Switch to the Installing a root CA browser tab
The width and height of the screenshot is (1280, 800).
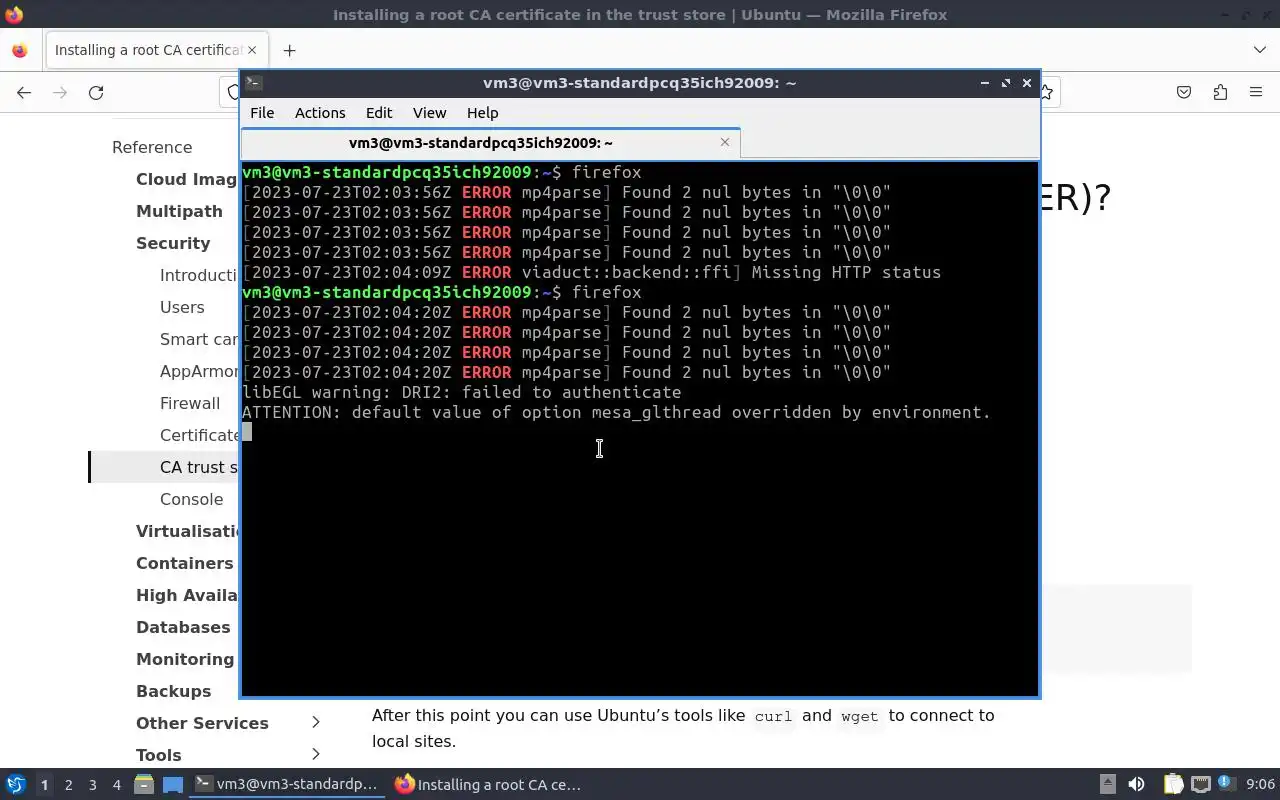tap(155, 50)
